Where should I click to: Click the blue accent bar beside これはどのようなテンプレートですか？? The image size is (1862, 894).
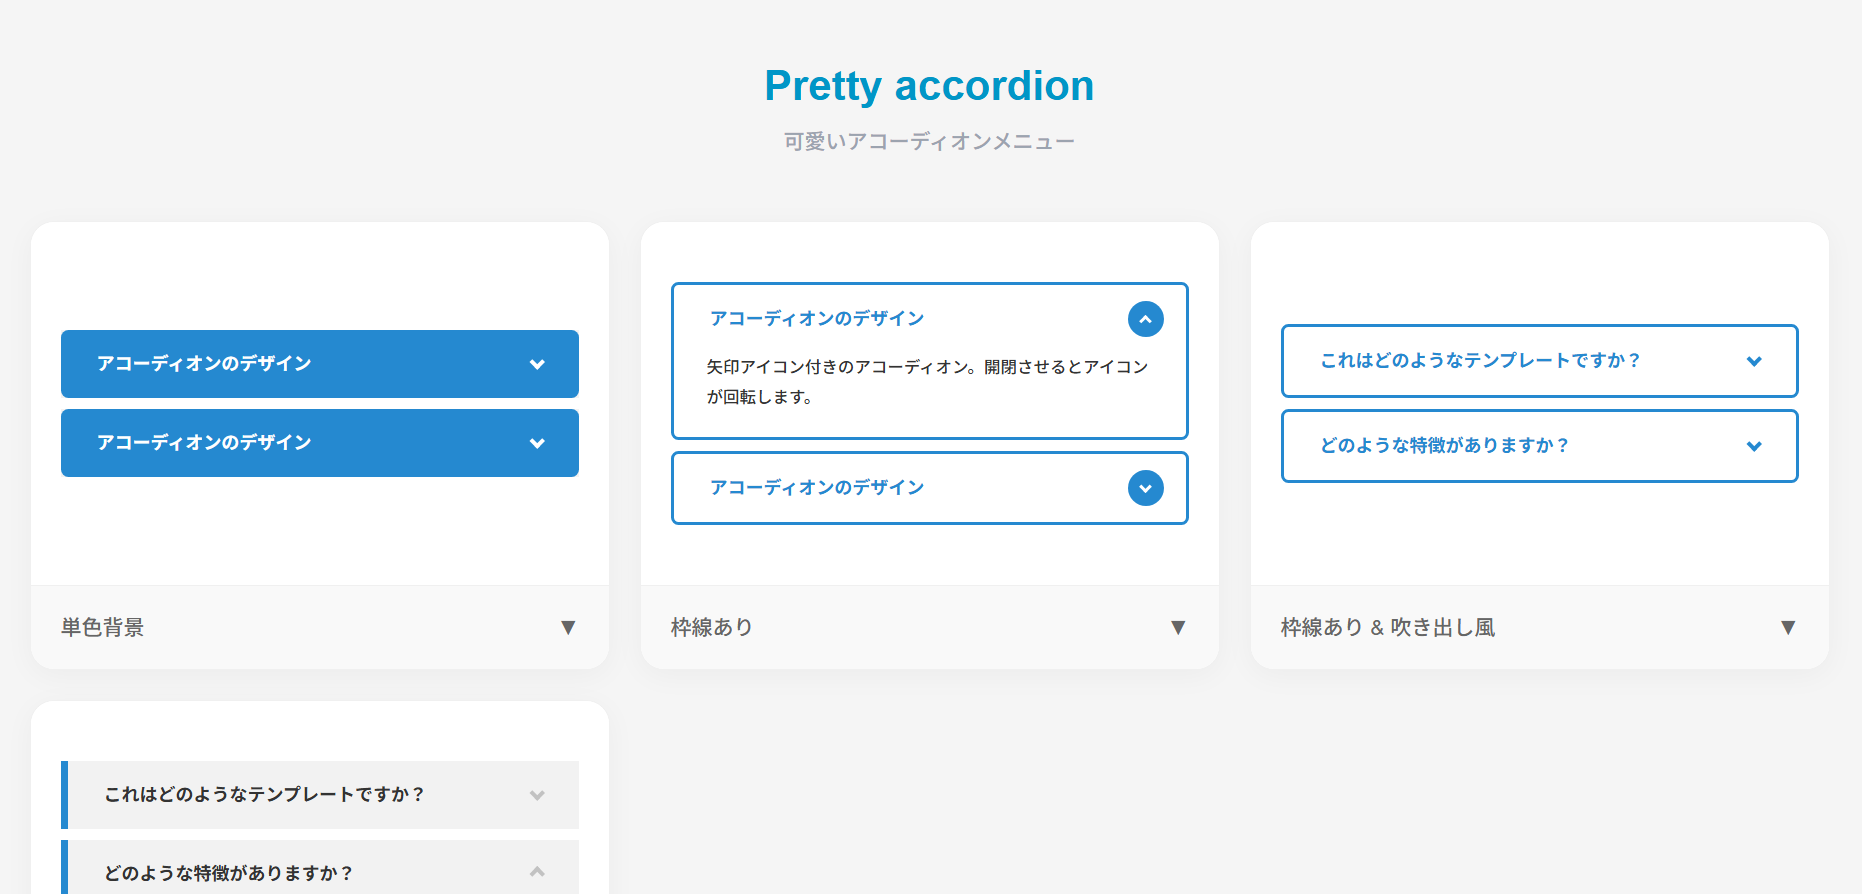pyautogui.click(x=65, y=795)
